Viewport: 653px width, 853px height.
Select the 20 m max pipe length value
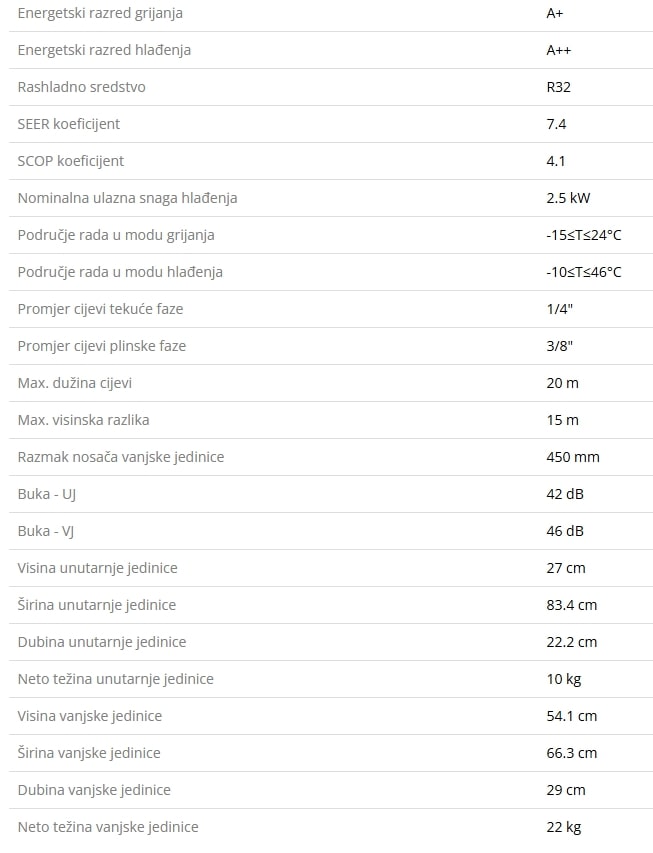(562, 383)
